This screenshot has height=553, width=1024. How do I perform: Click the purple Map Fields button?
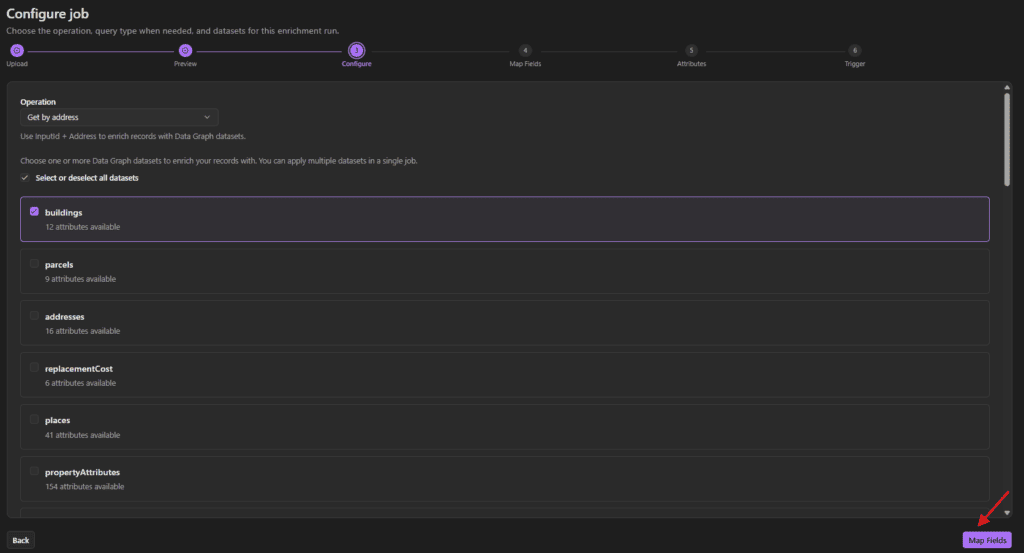point(987,540)
